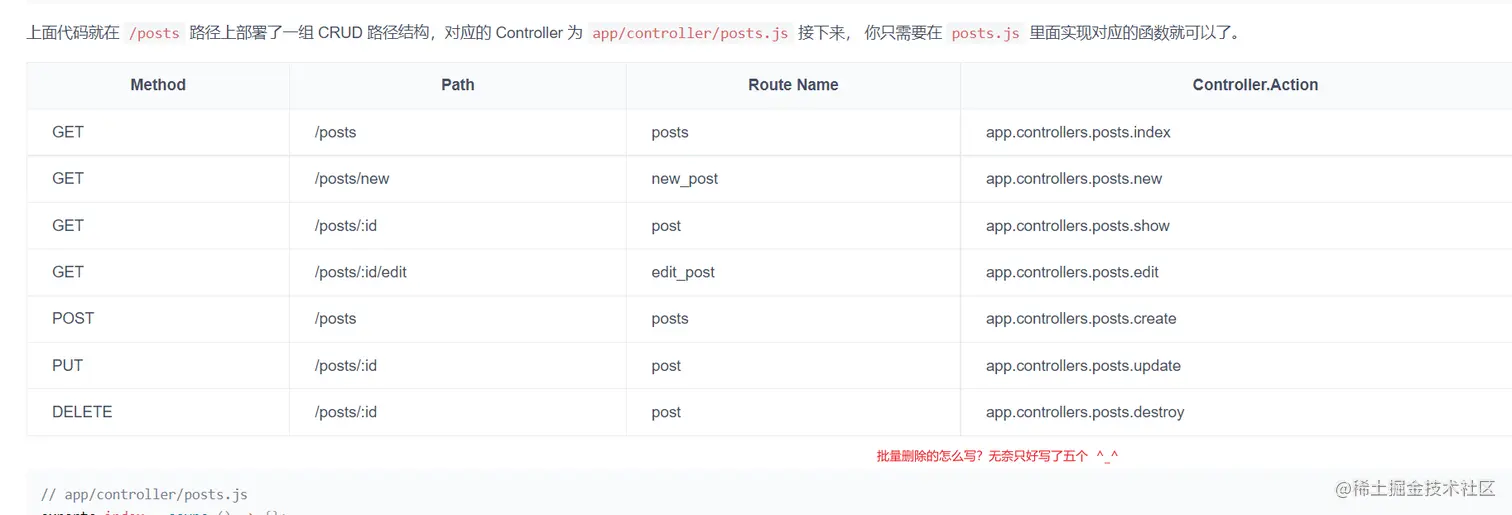Screen dimensions: 1512x515
Task: Select the "/posts/:id/edit" path cell
Action: tap(361, 272)
